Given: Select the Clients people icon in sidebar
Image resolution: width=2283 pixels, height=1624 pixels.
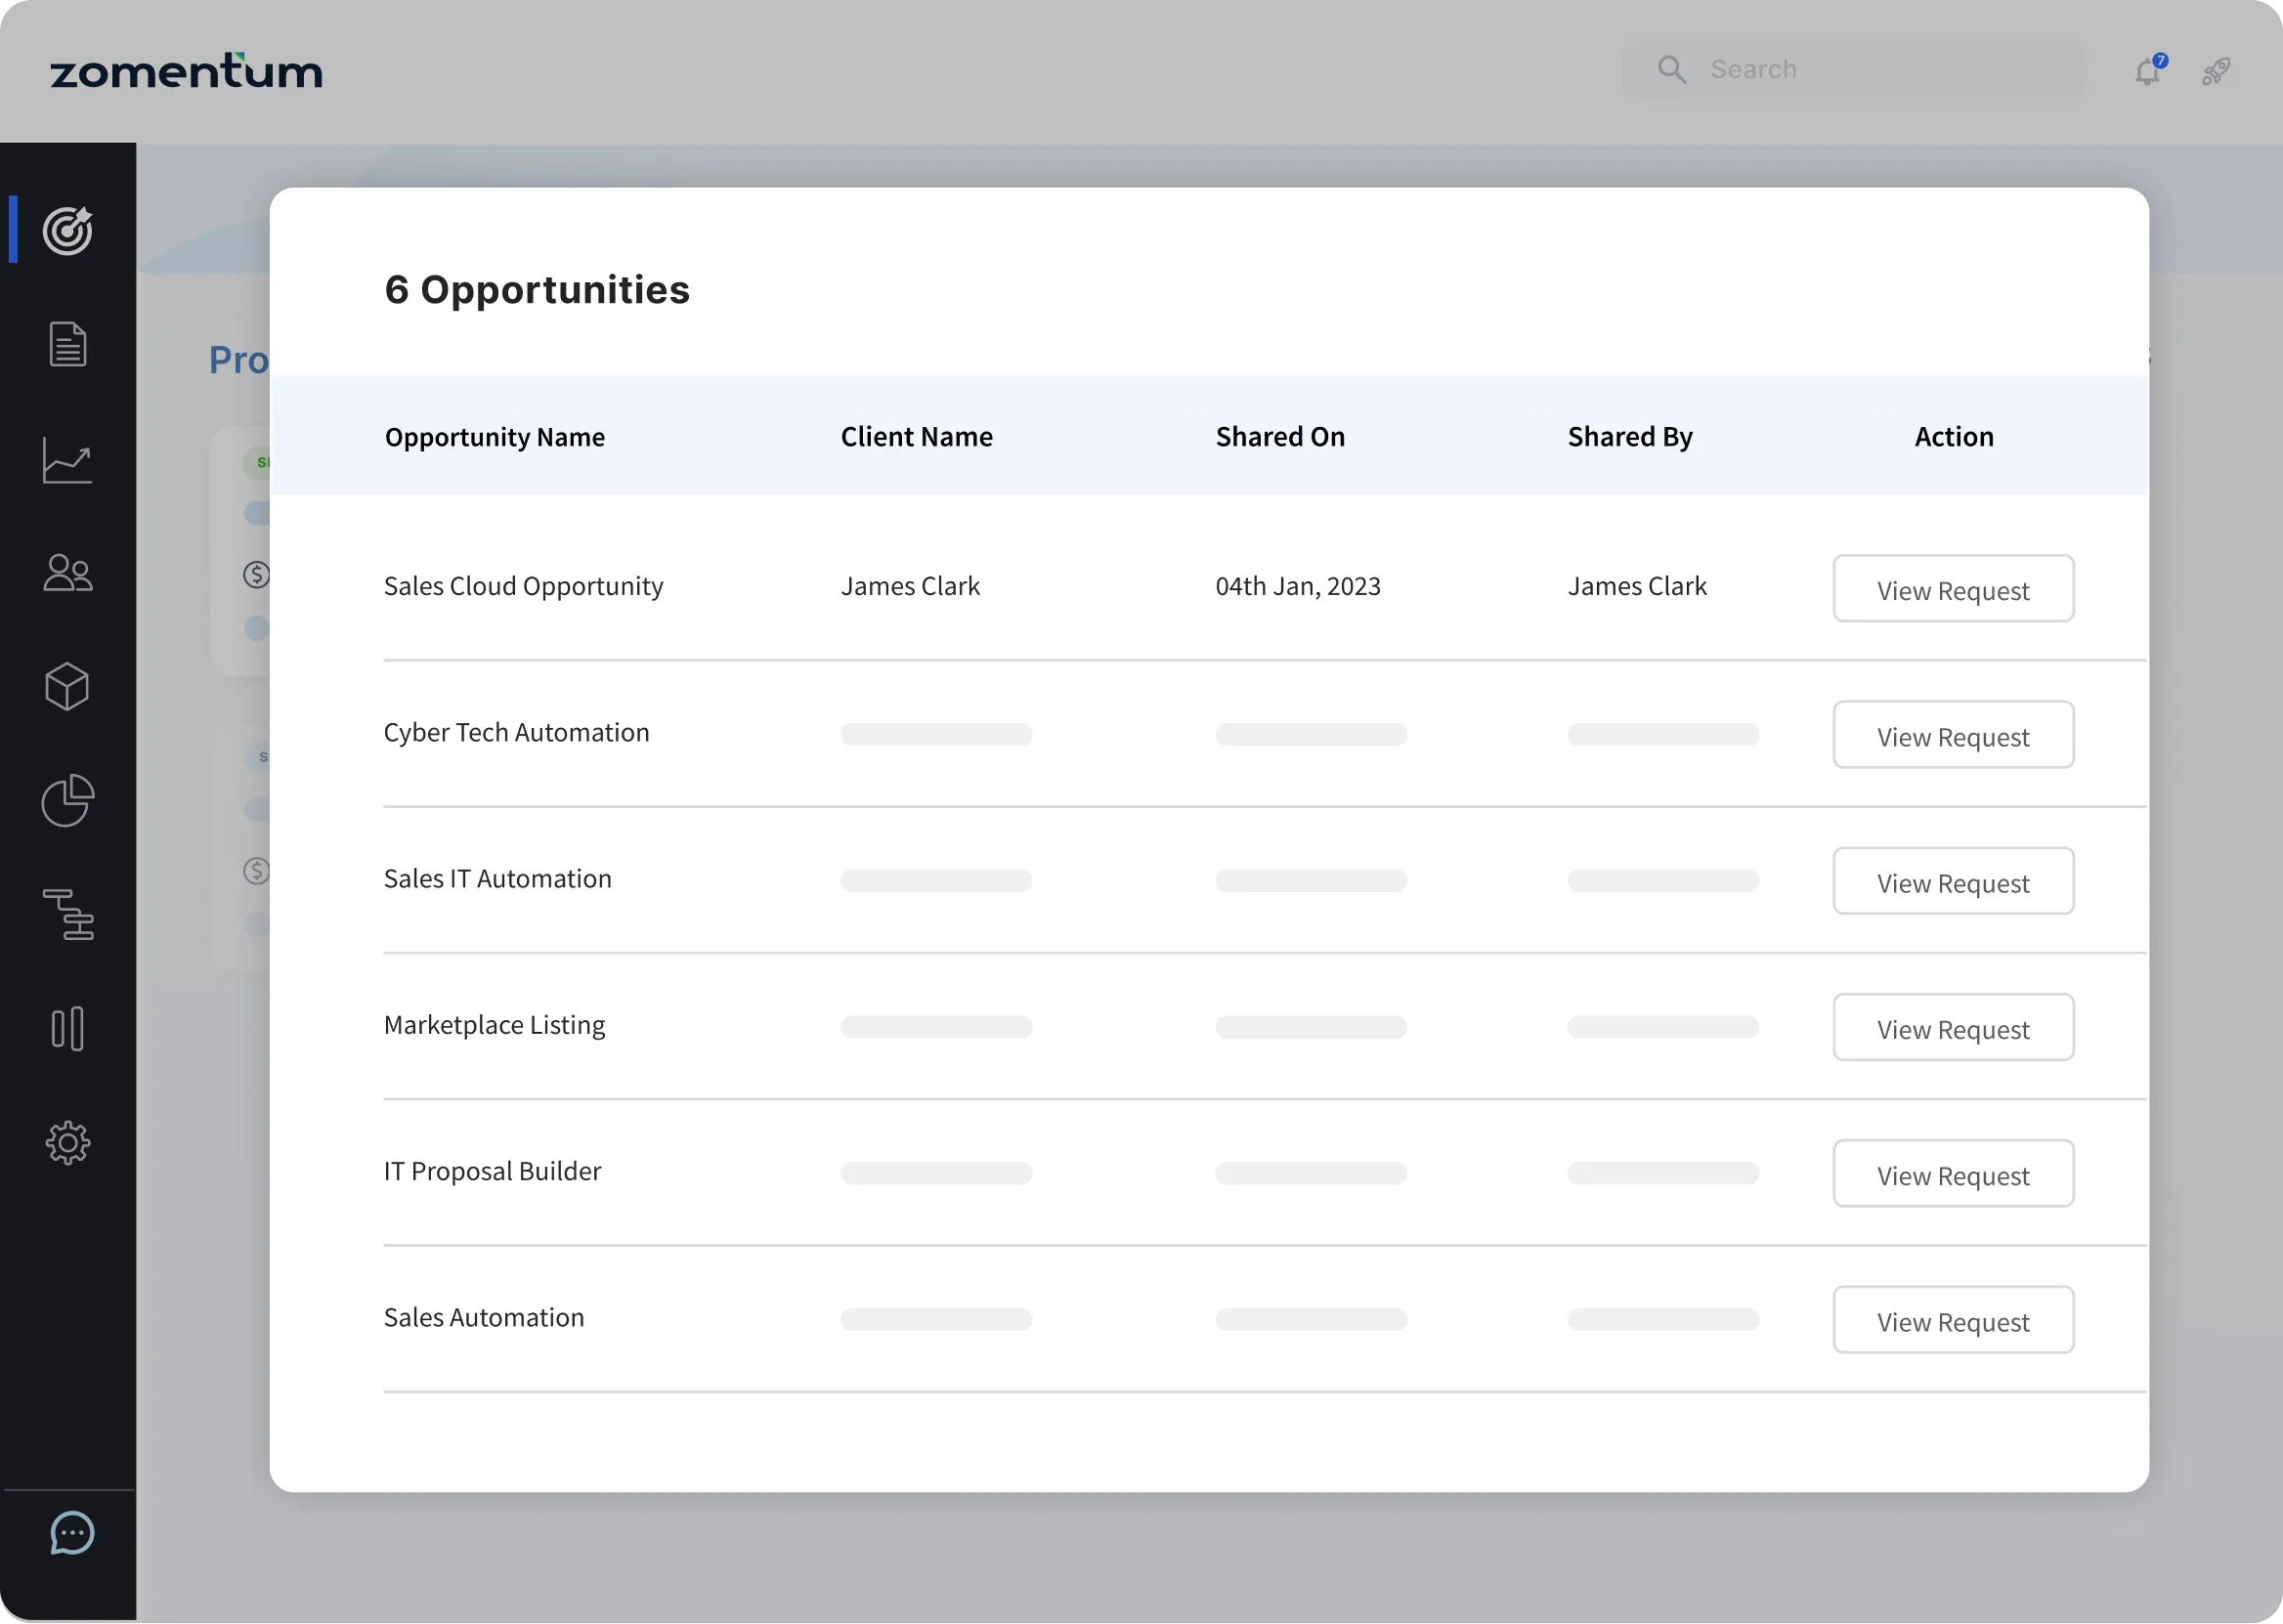Looking at the screenshot, I should 68,573.
